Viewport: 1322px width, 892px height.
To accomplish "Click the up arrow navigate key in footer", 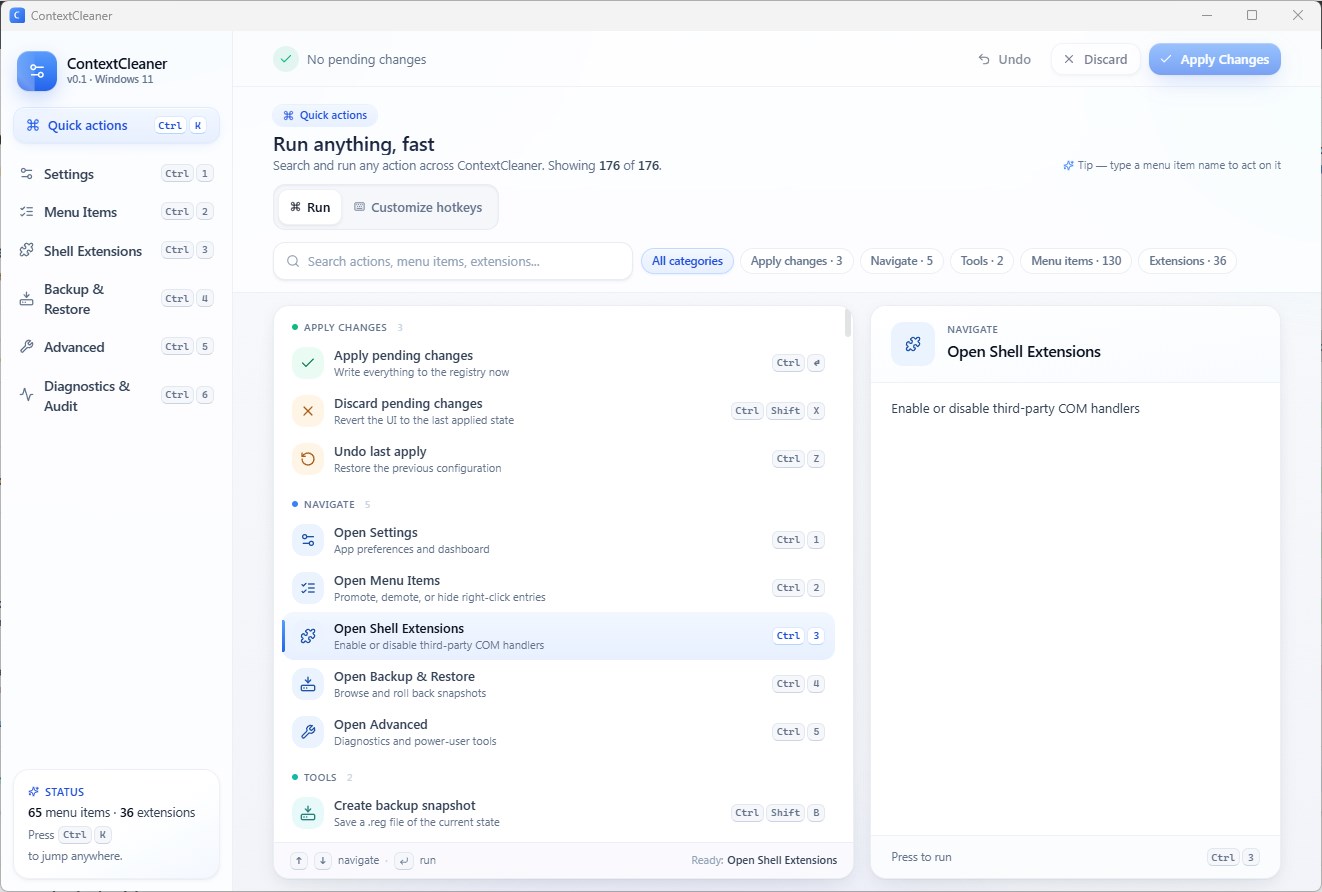I will pyautogui.click(x=299, y=860).
